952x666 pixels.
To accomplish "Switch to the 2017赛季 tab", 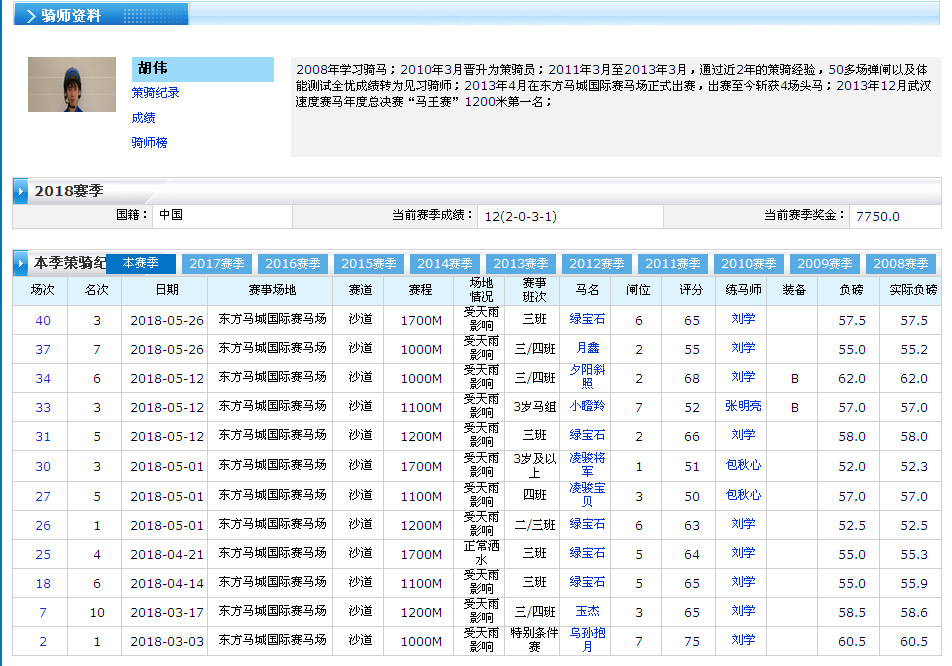I will coord(217,264).
